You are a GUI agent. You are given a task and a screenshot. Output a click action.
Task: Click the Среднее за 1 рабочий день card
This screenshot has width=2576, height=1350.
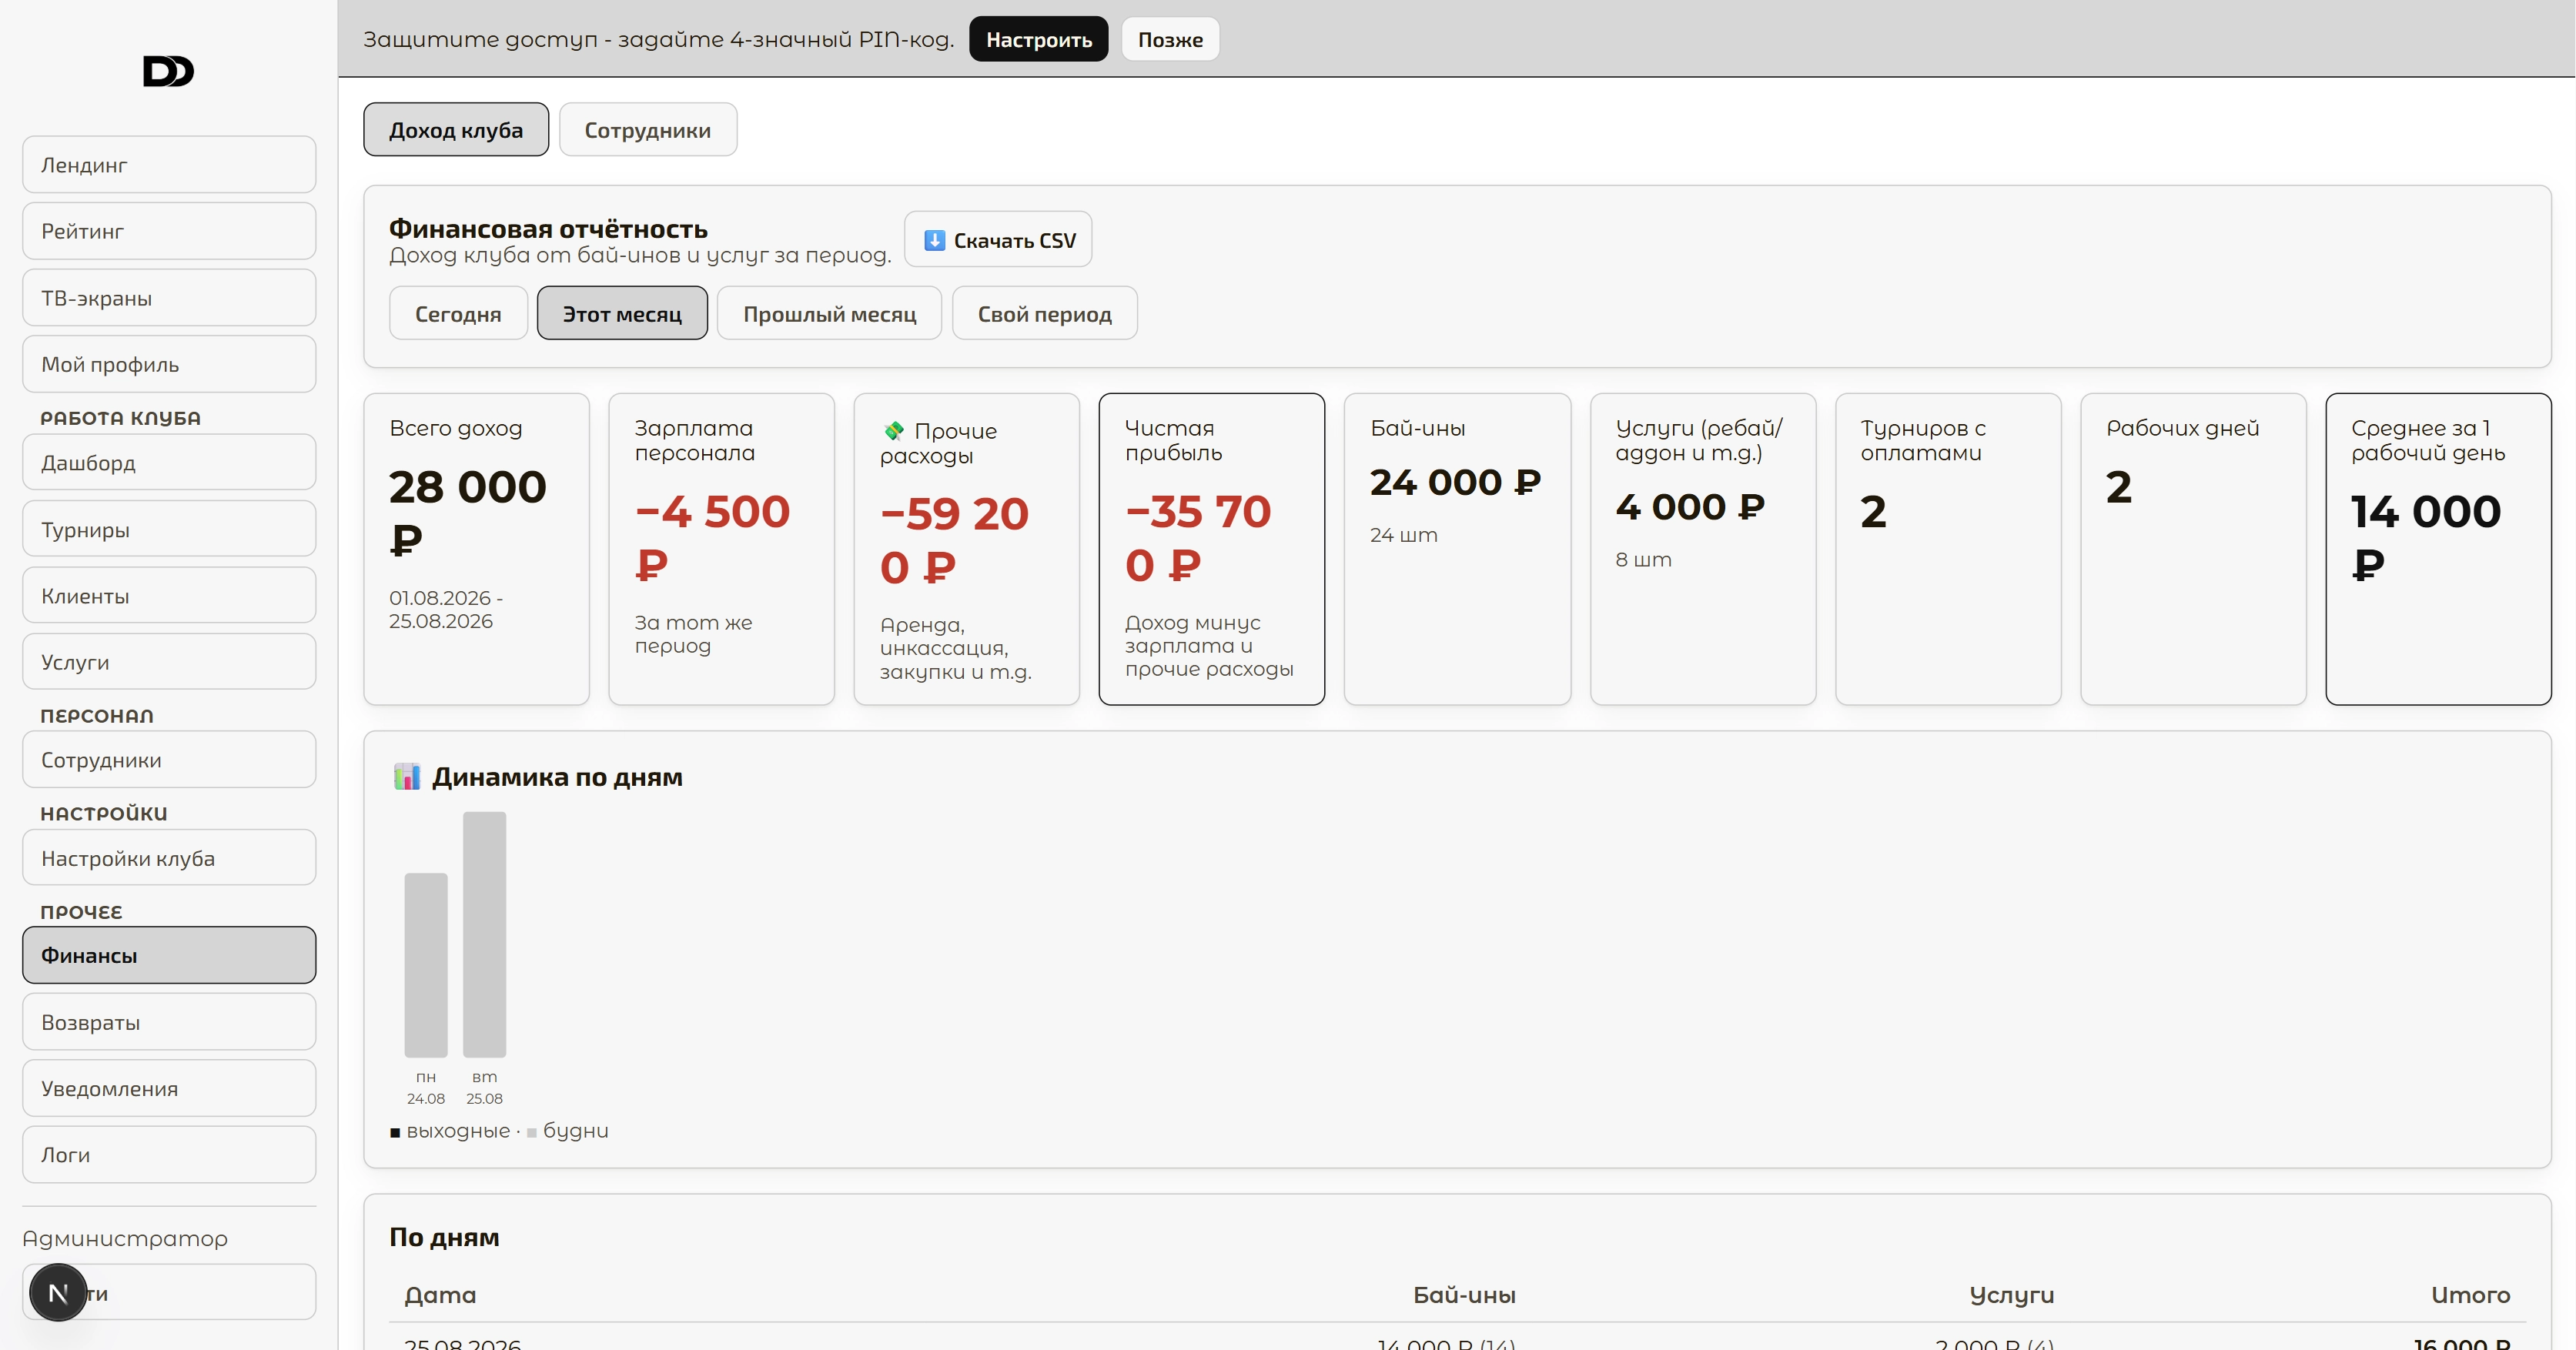pos(2438,549)
